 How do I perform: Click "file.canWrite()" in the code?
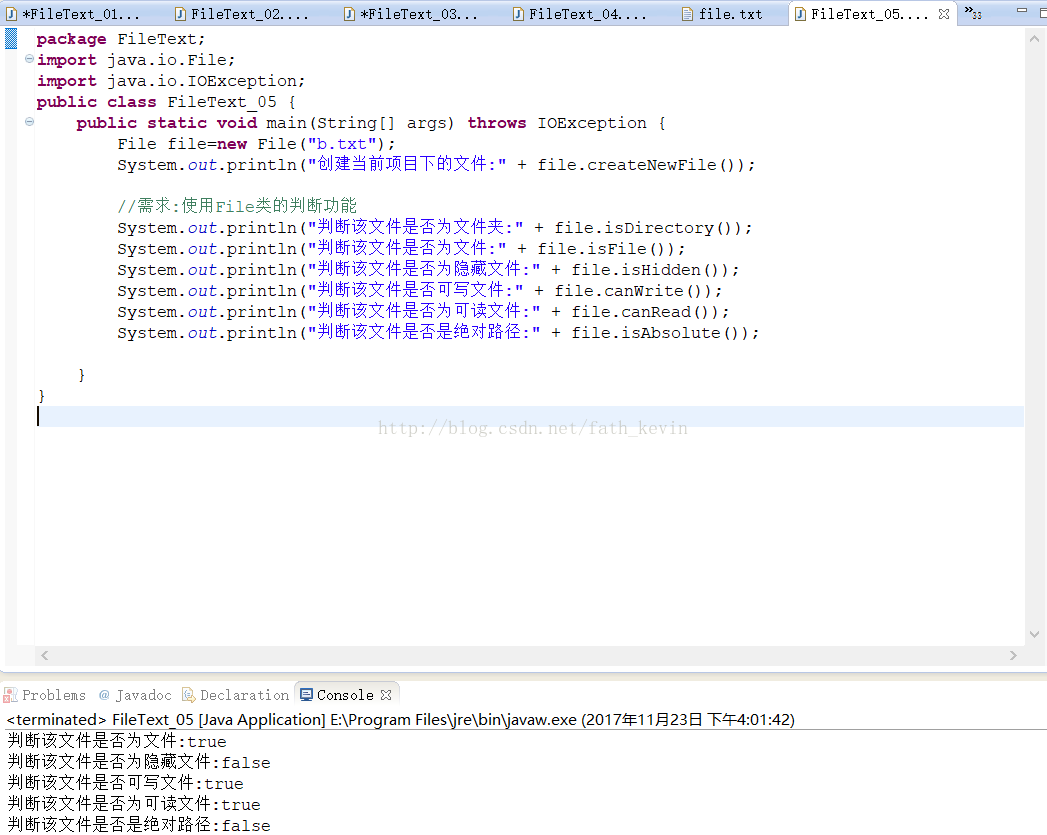point(632,291)
